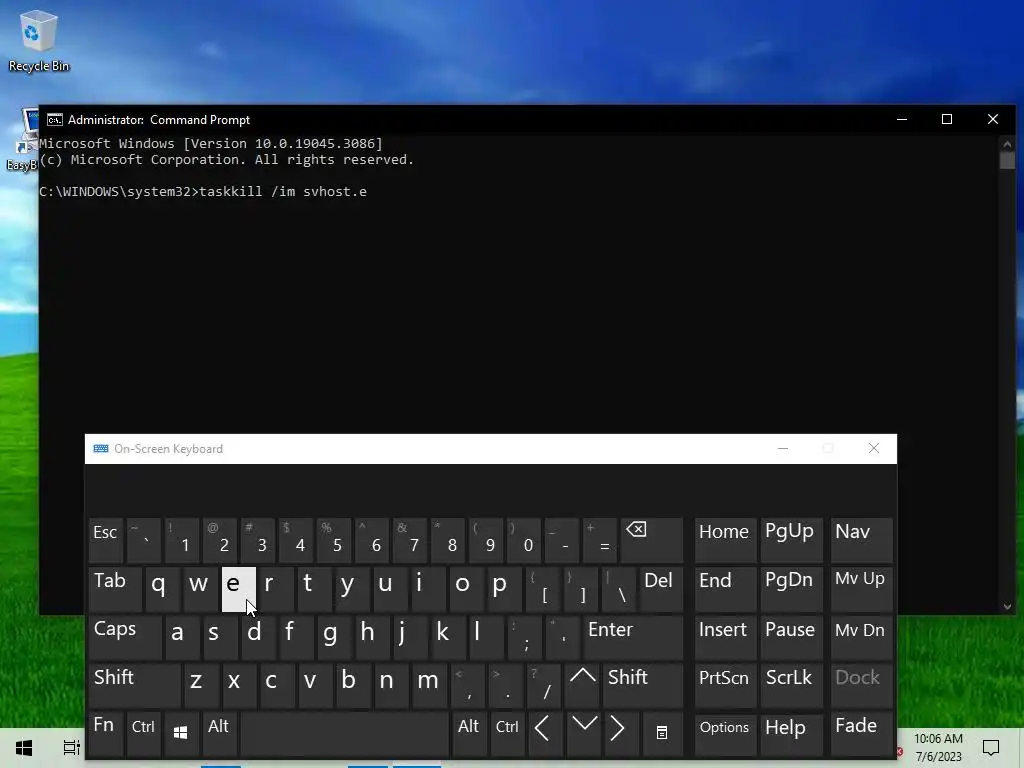Tap the letter q key
The image size is (1024, 768).
(163, 589)
